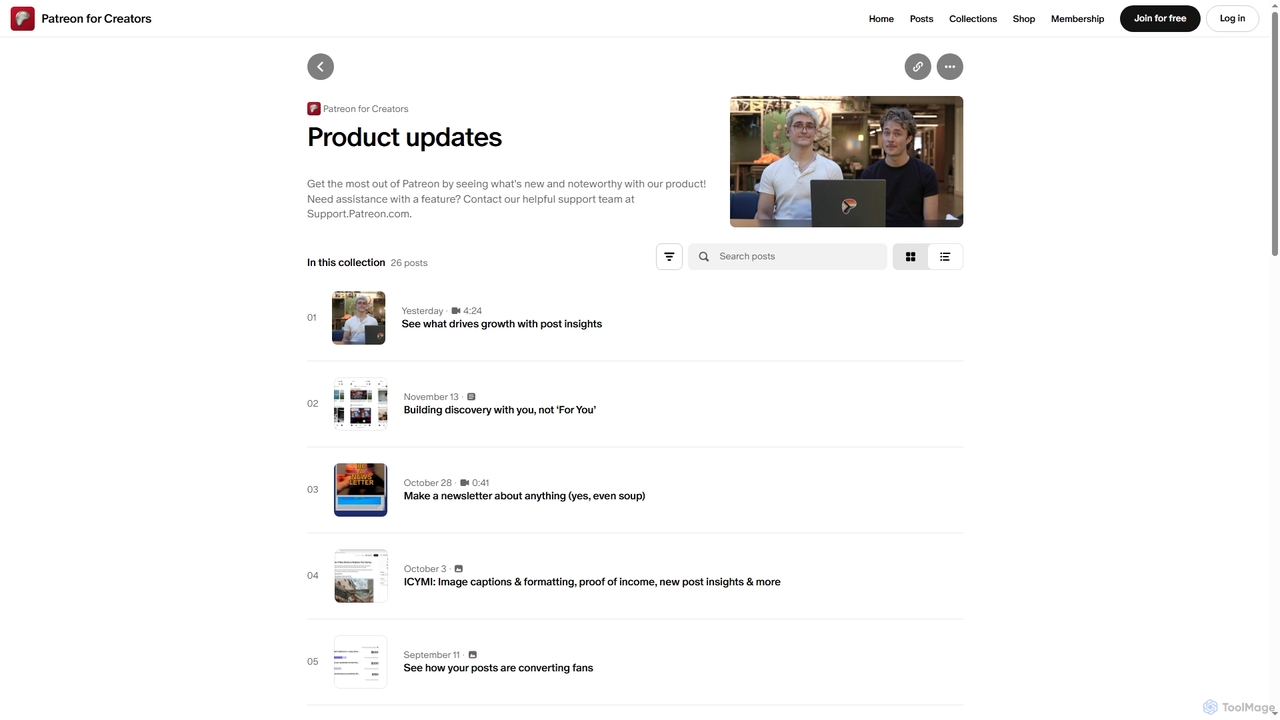Click the Patreon logo in header
This screenshot has width=1280, height=720.
[22, 18]
